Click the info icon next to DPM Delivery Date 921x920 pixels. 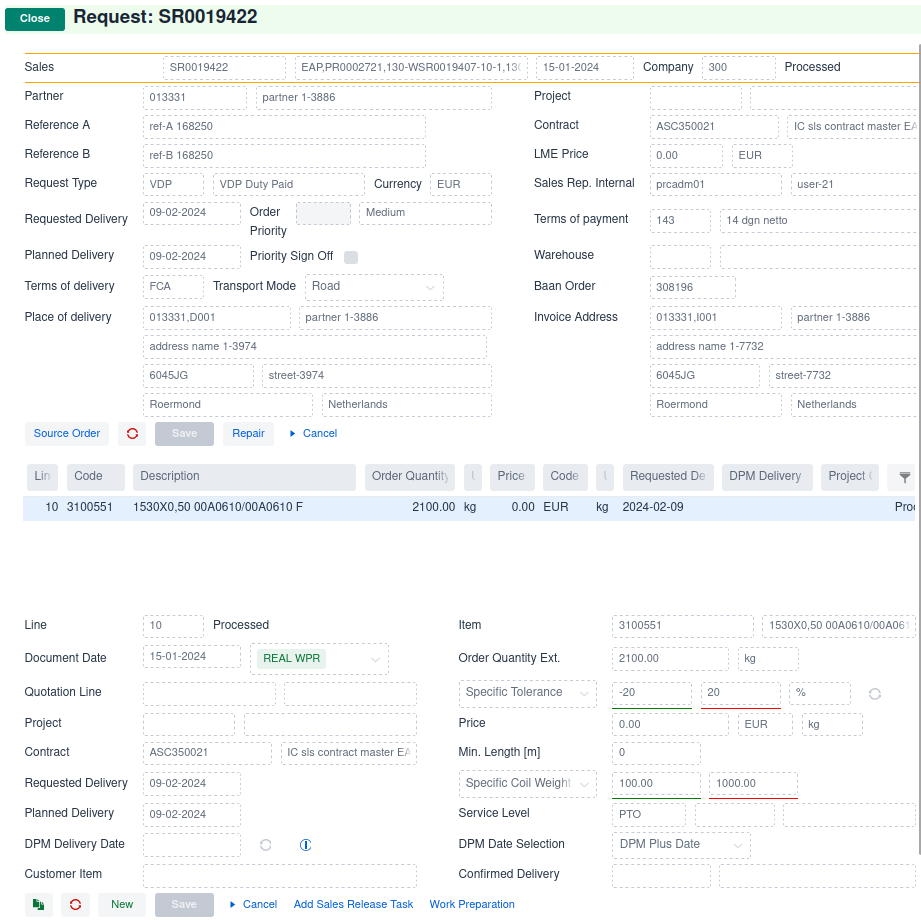click(x=305, y=845)
